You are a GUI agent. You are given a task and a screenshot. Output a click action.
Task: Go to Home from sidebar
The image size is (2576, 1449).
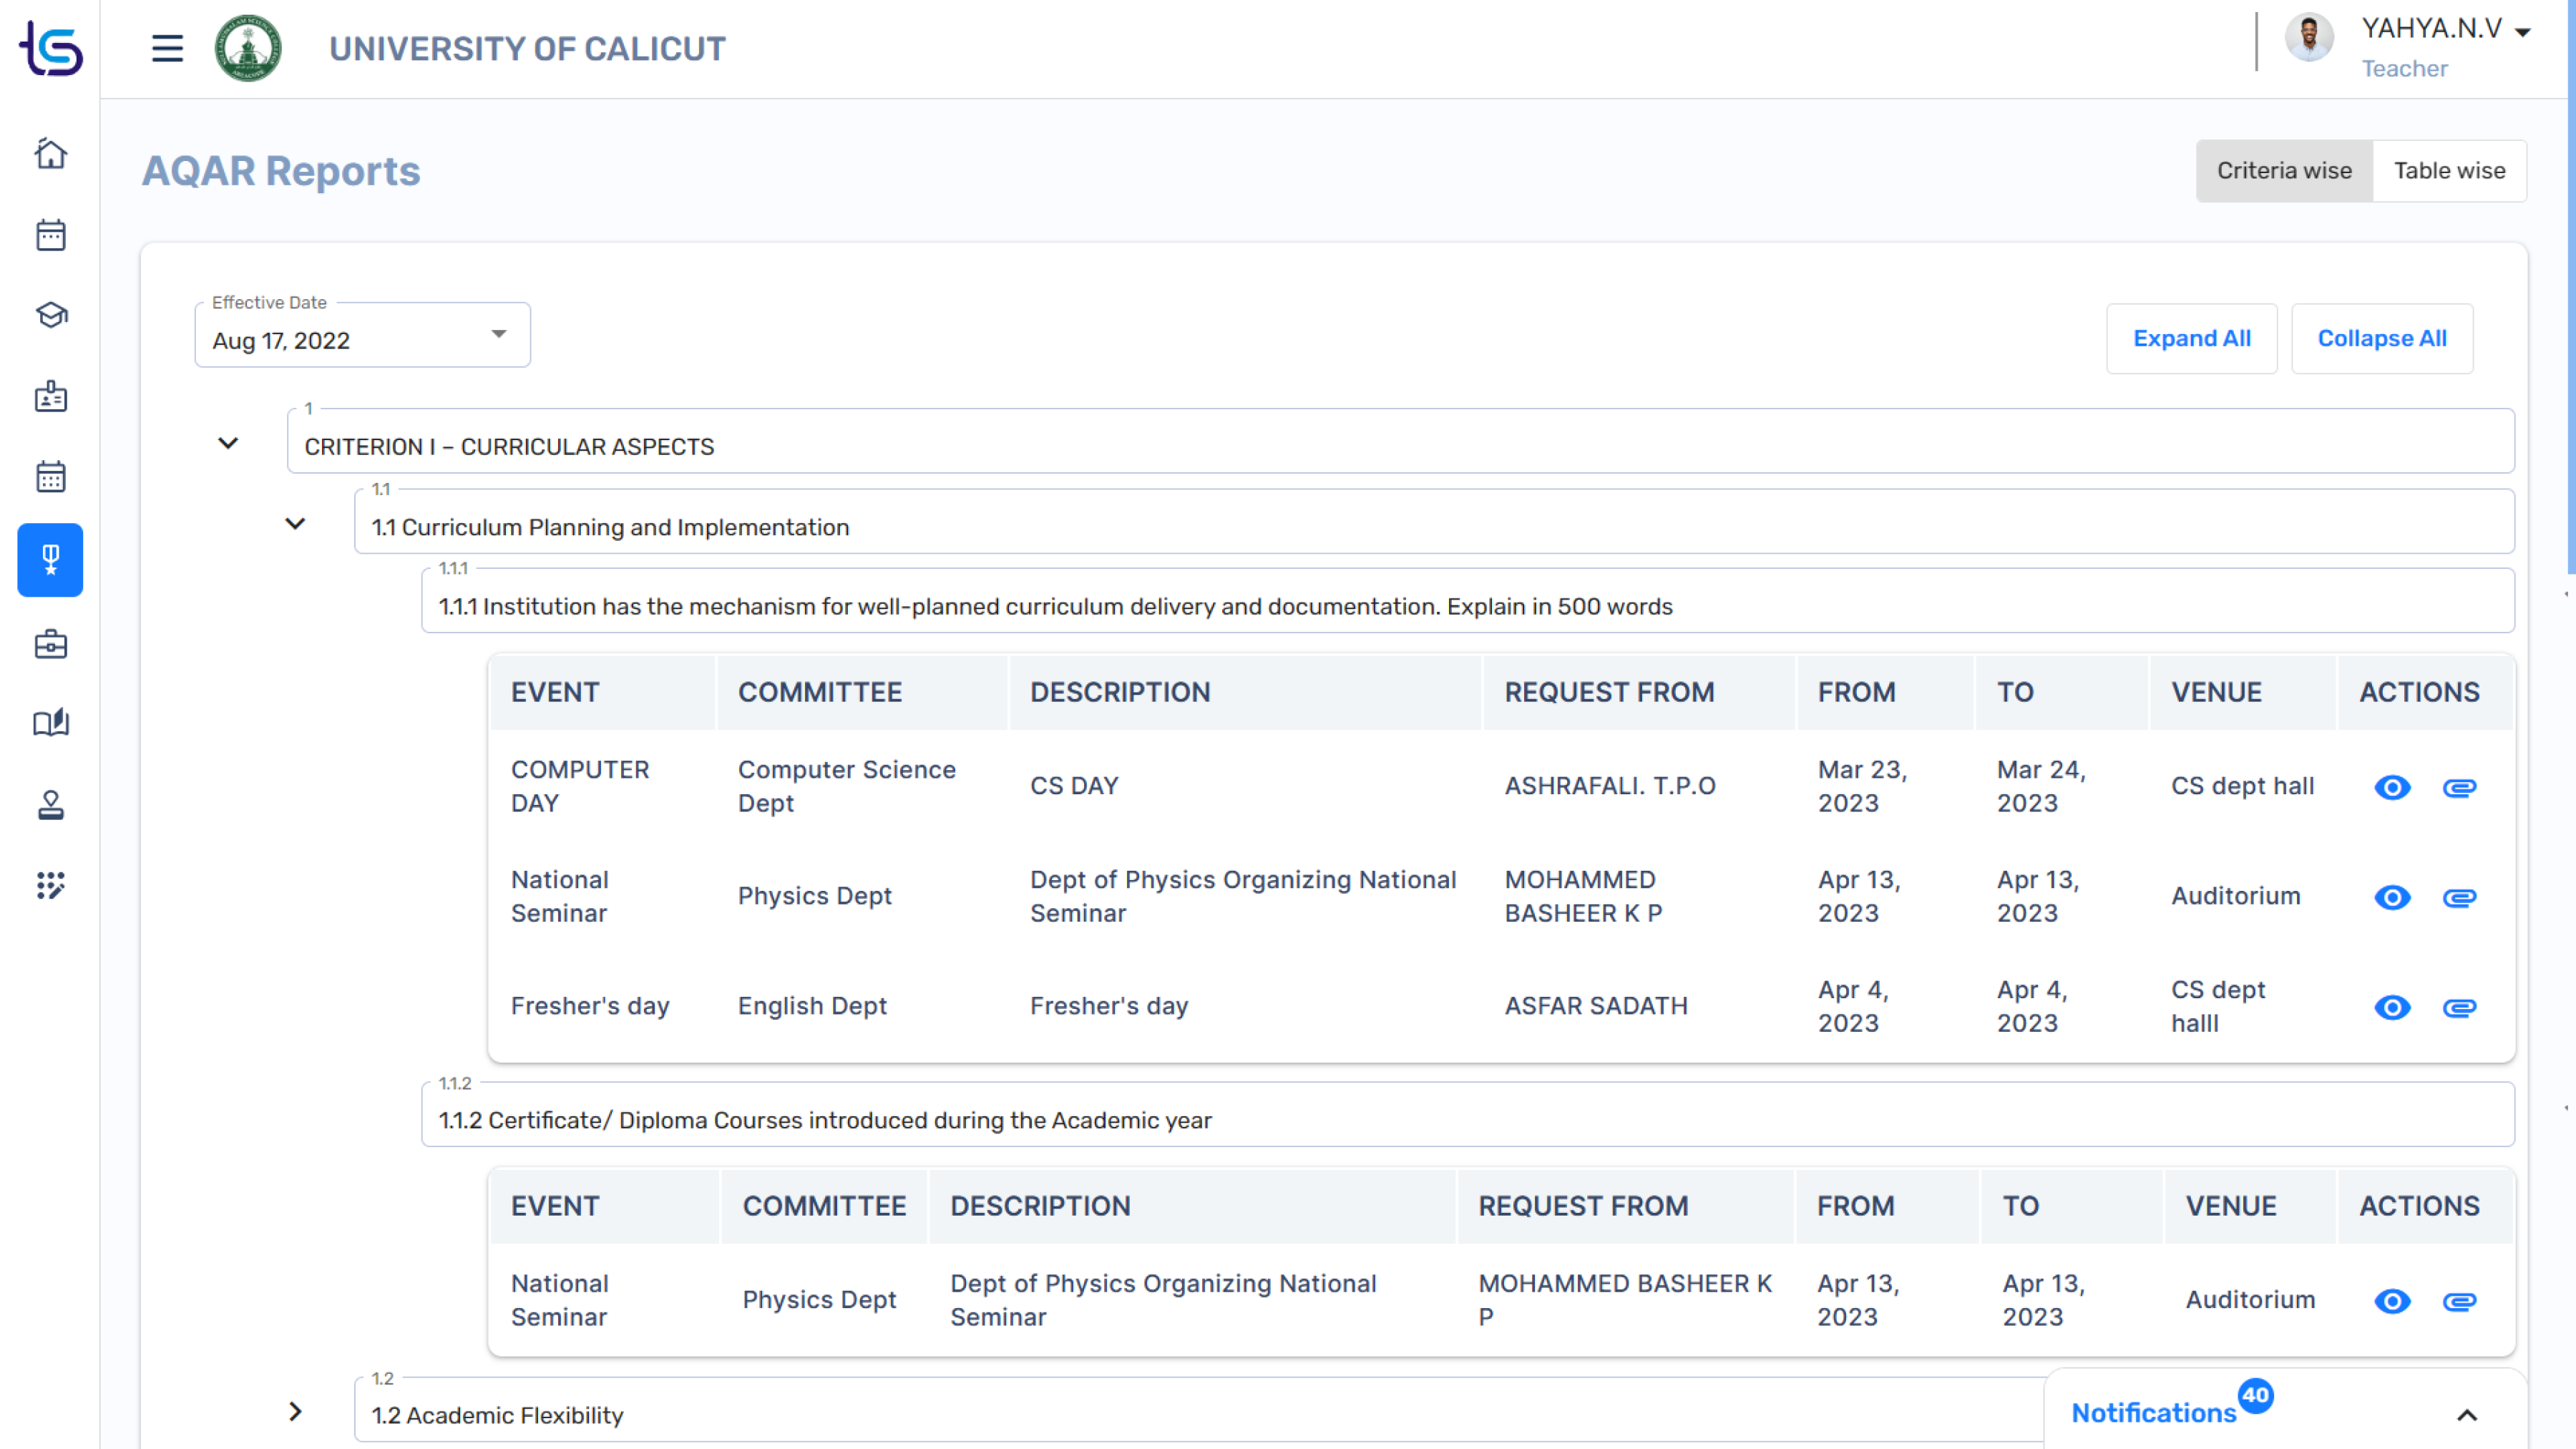click(x=51, y=154)
